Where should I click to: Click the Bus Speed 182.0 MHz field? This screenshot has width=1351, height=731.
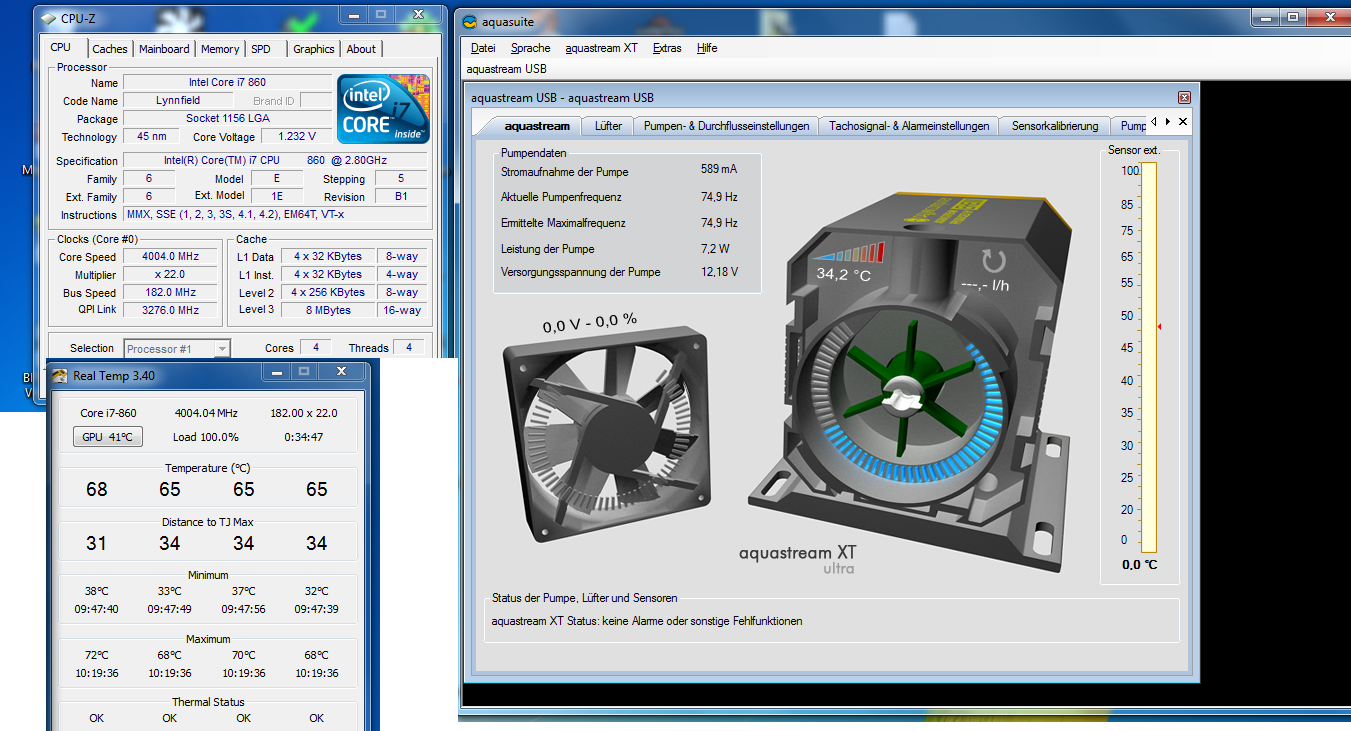171,293
